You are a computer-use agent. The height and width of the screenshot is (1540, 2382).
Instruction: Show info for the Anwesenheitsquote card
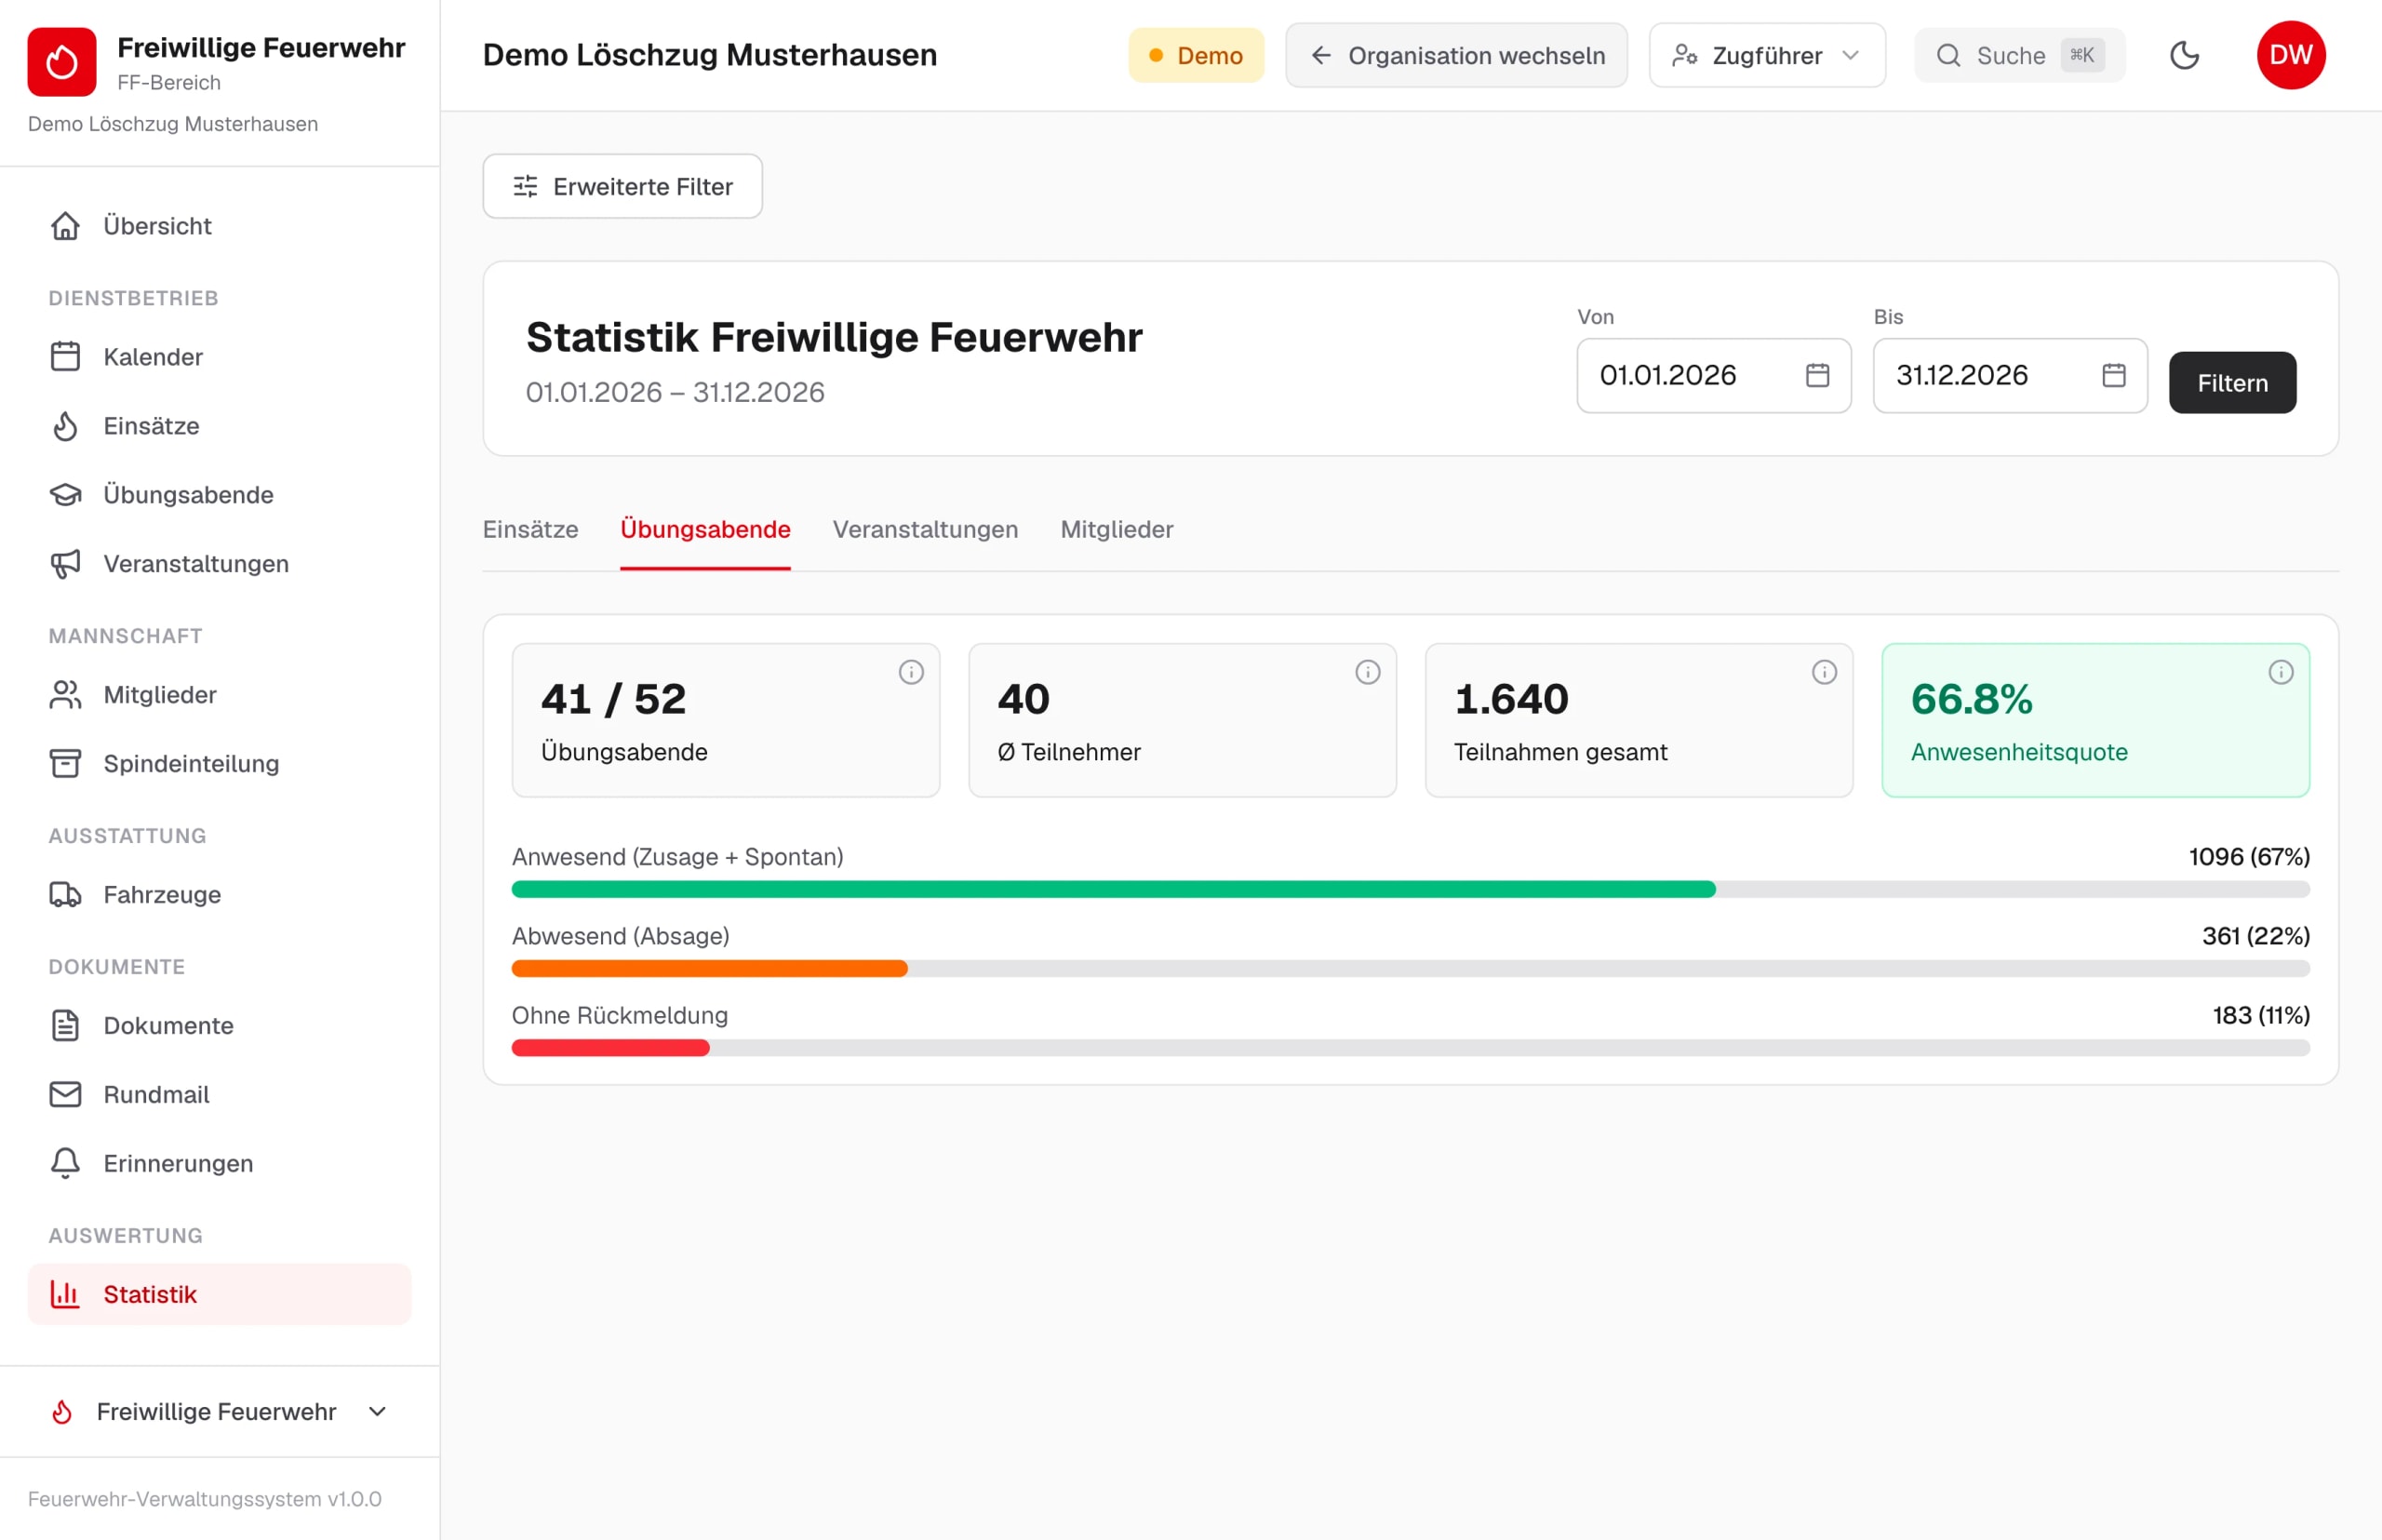(x=2281, y=672)
